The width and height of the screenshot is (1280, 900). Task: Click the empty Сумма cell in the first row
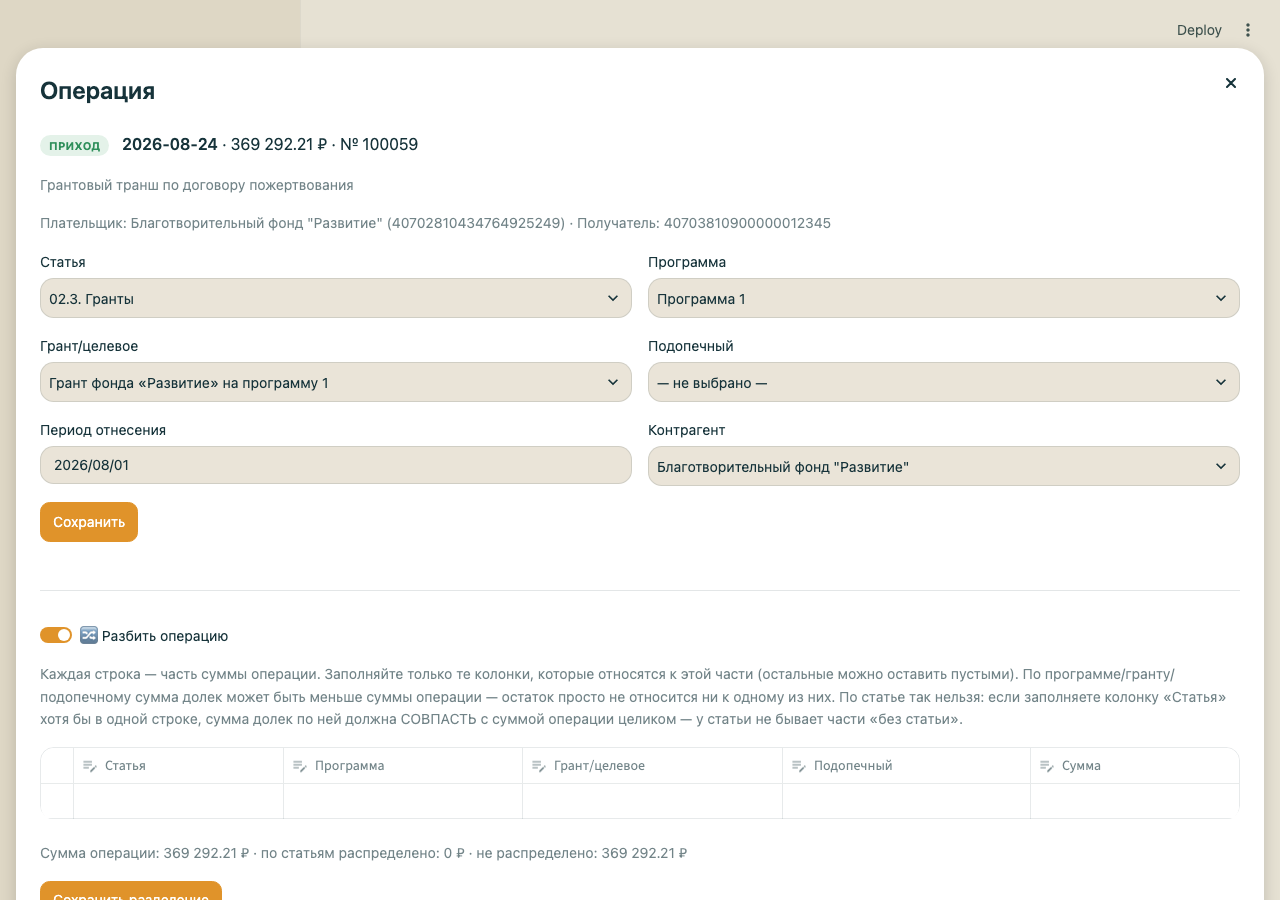pos(1135,801)
